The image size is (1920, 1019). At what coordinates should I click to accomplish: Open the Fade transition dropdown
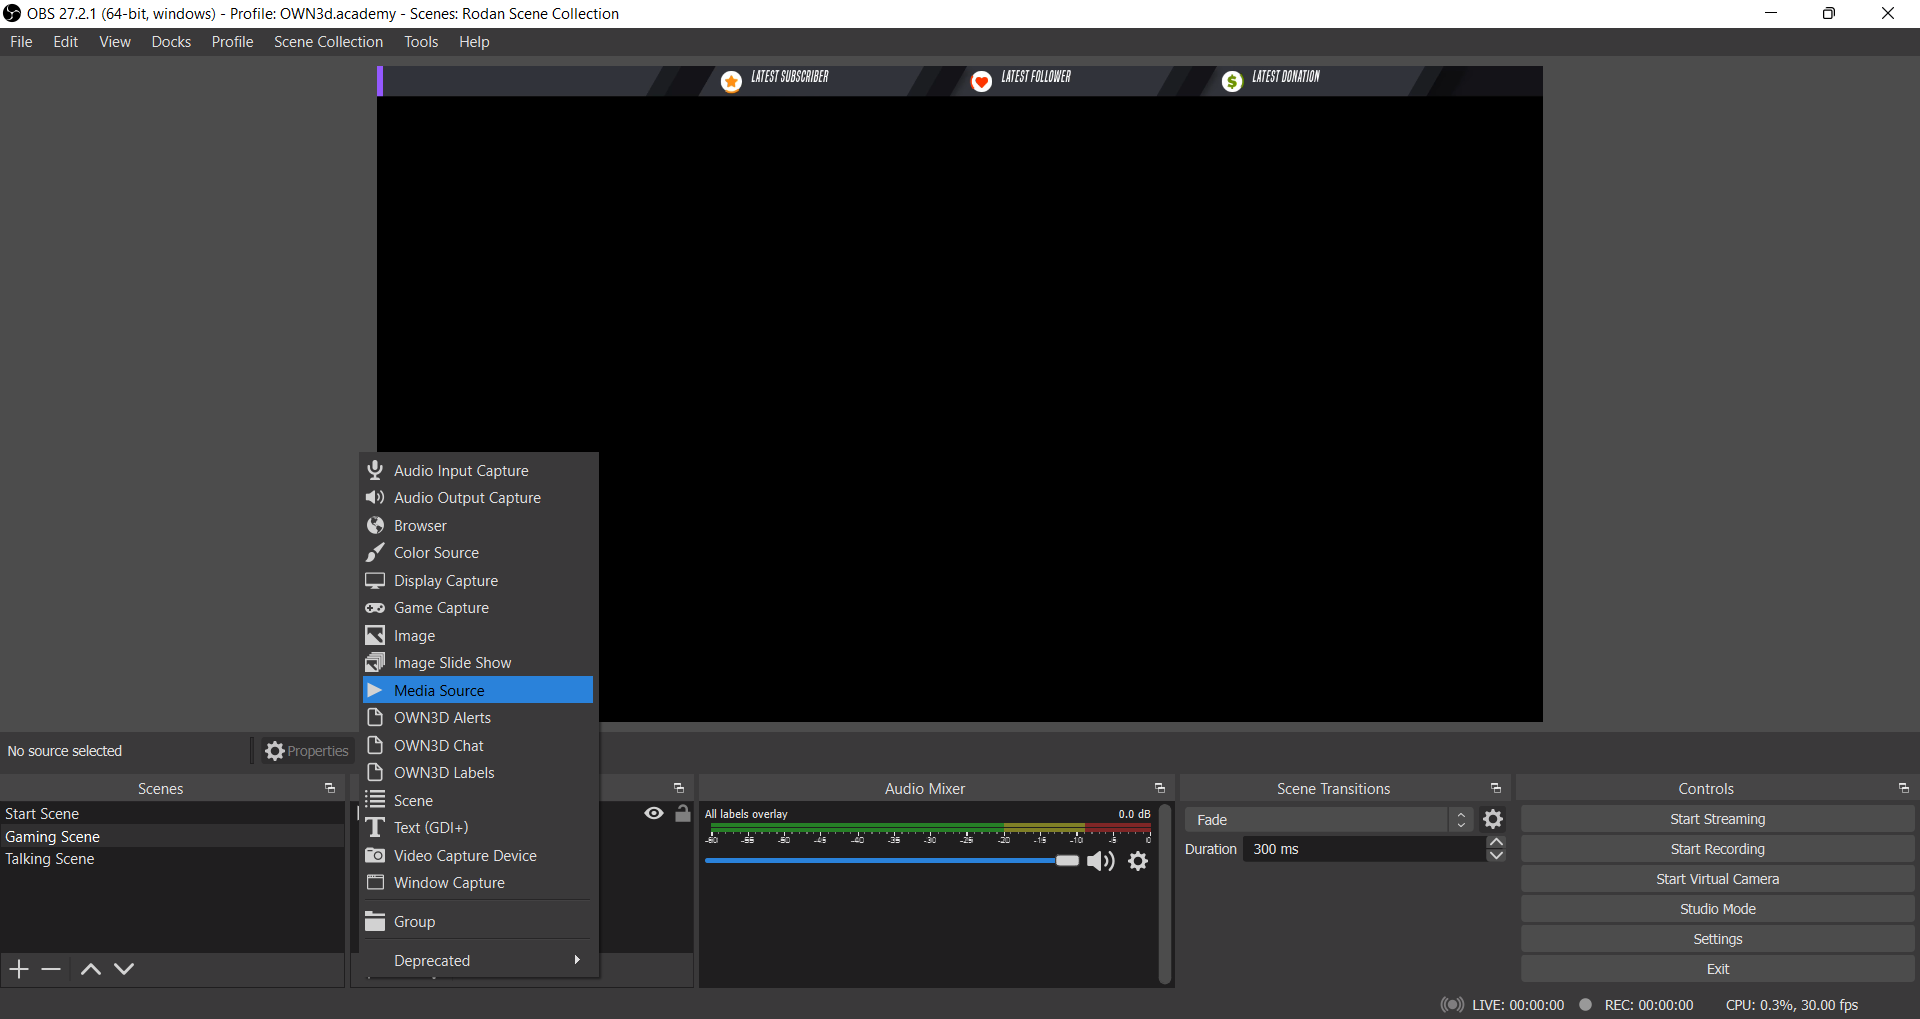point(1328,820)
